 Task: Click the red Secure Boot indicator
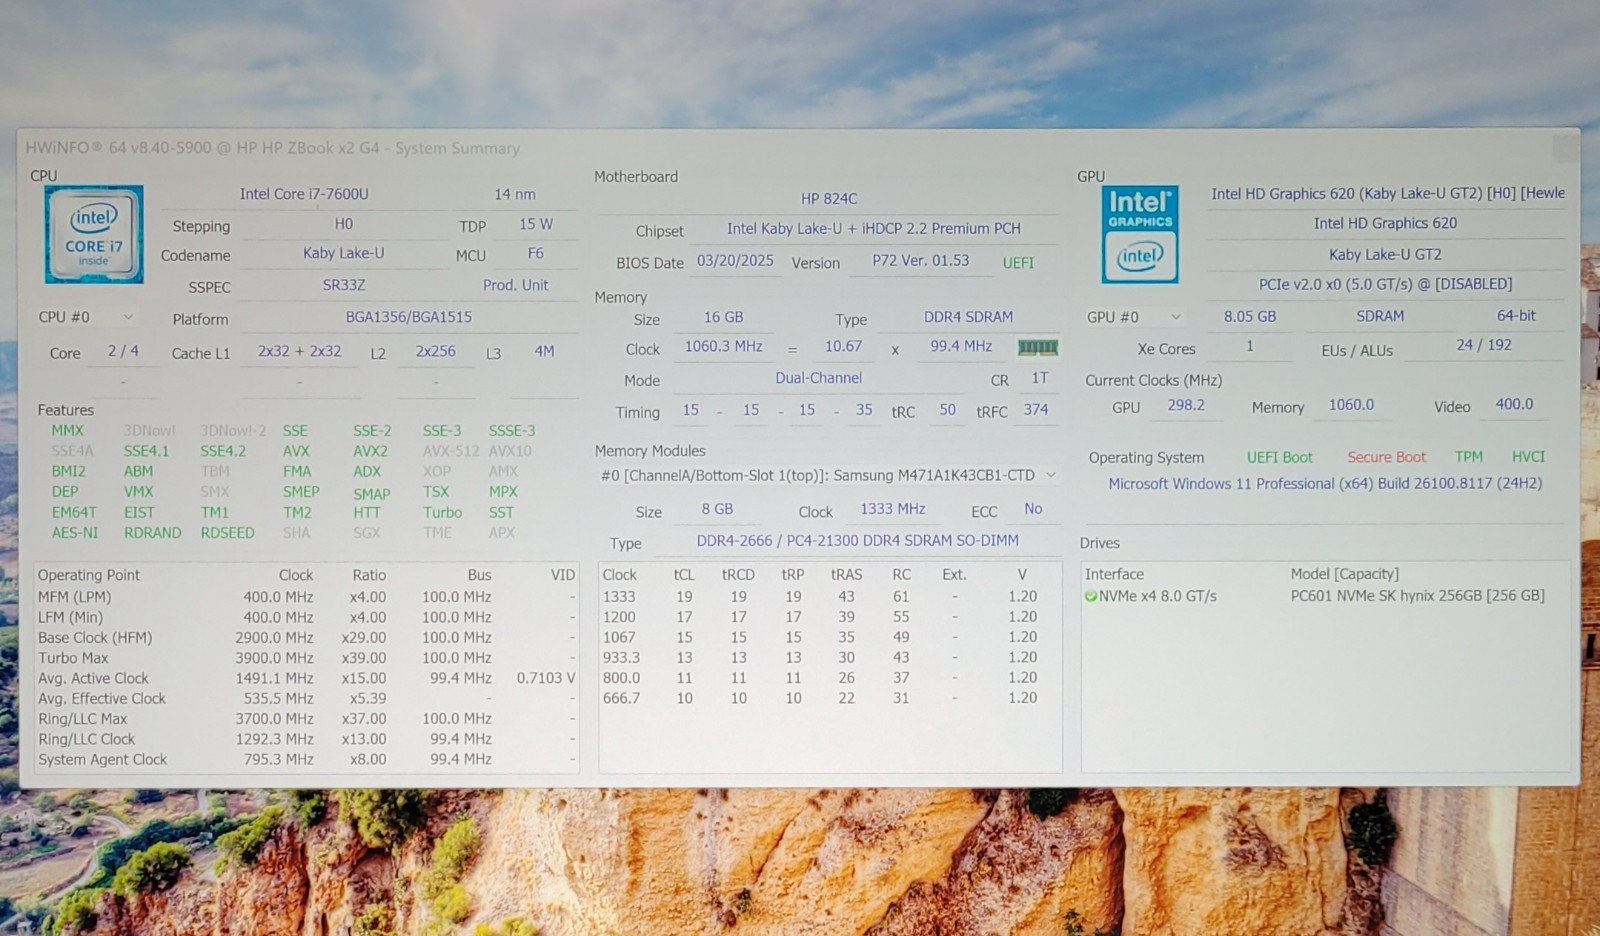pos(1386,457)
